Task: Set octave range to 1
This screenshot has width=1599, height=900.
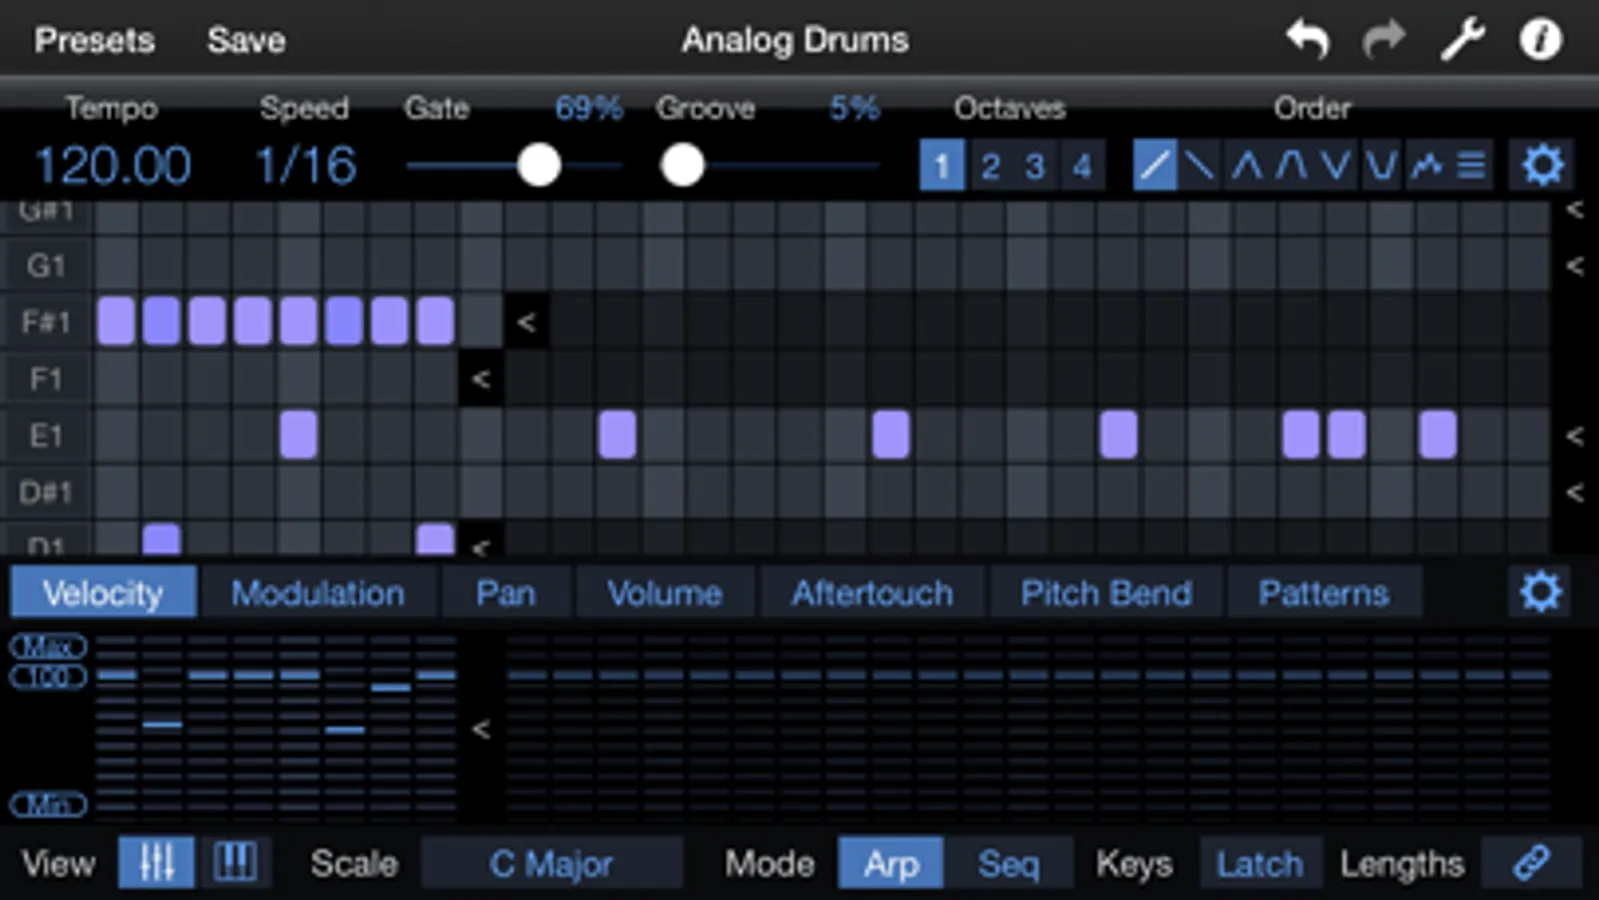Action: point(941,165)
